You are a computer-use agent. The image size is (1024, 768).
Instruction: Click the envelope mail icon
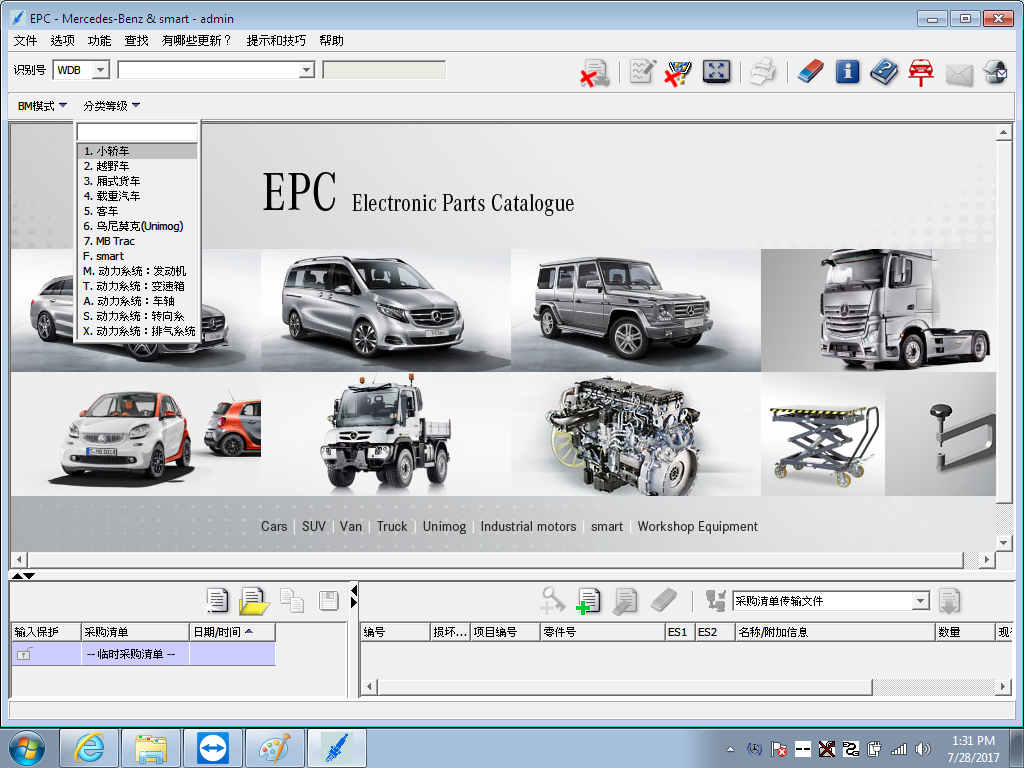pos(959,74)
